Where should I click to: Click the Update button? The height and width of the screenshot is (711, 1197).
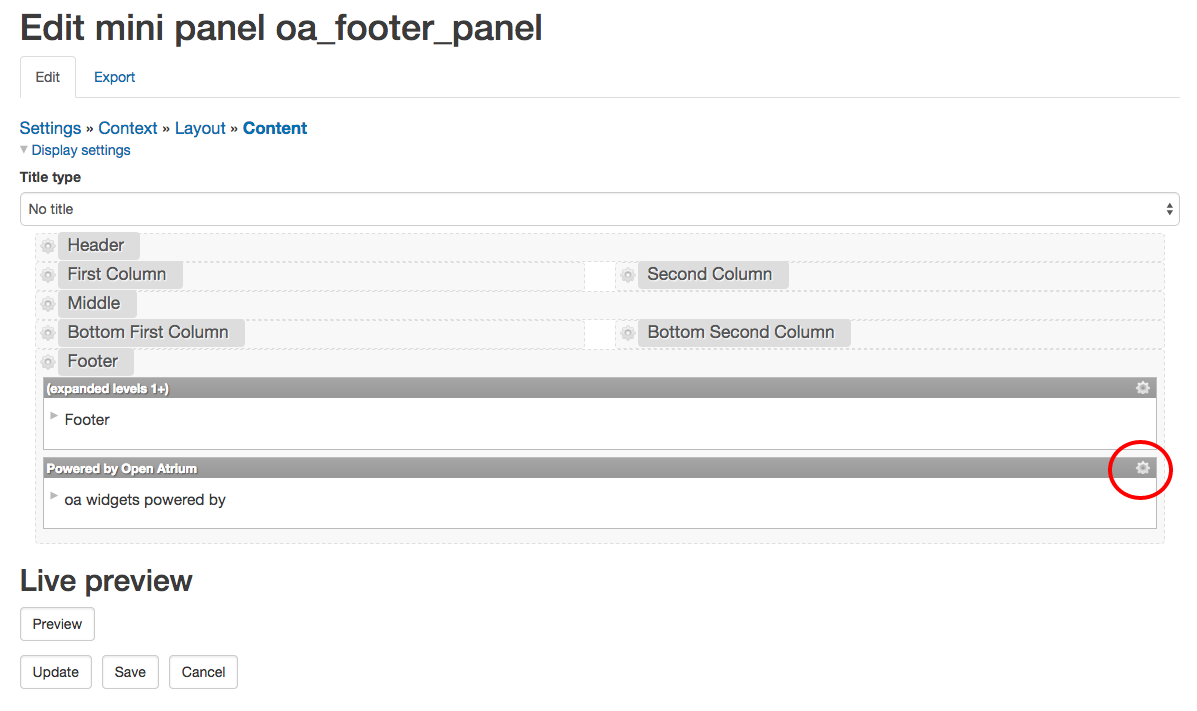[55, 671]
